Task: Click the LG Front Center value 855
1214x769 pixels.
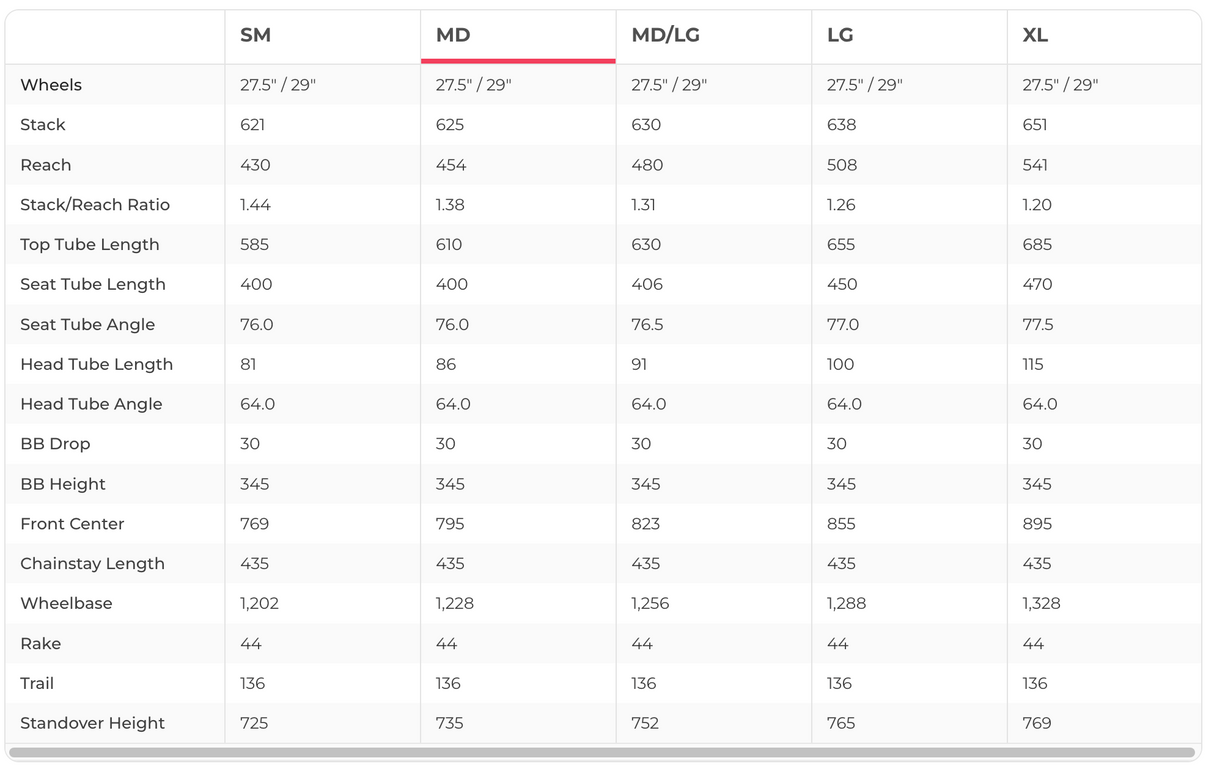Action: point(841,524)
